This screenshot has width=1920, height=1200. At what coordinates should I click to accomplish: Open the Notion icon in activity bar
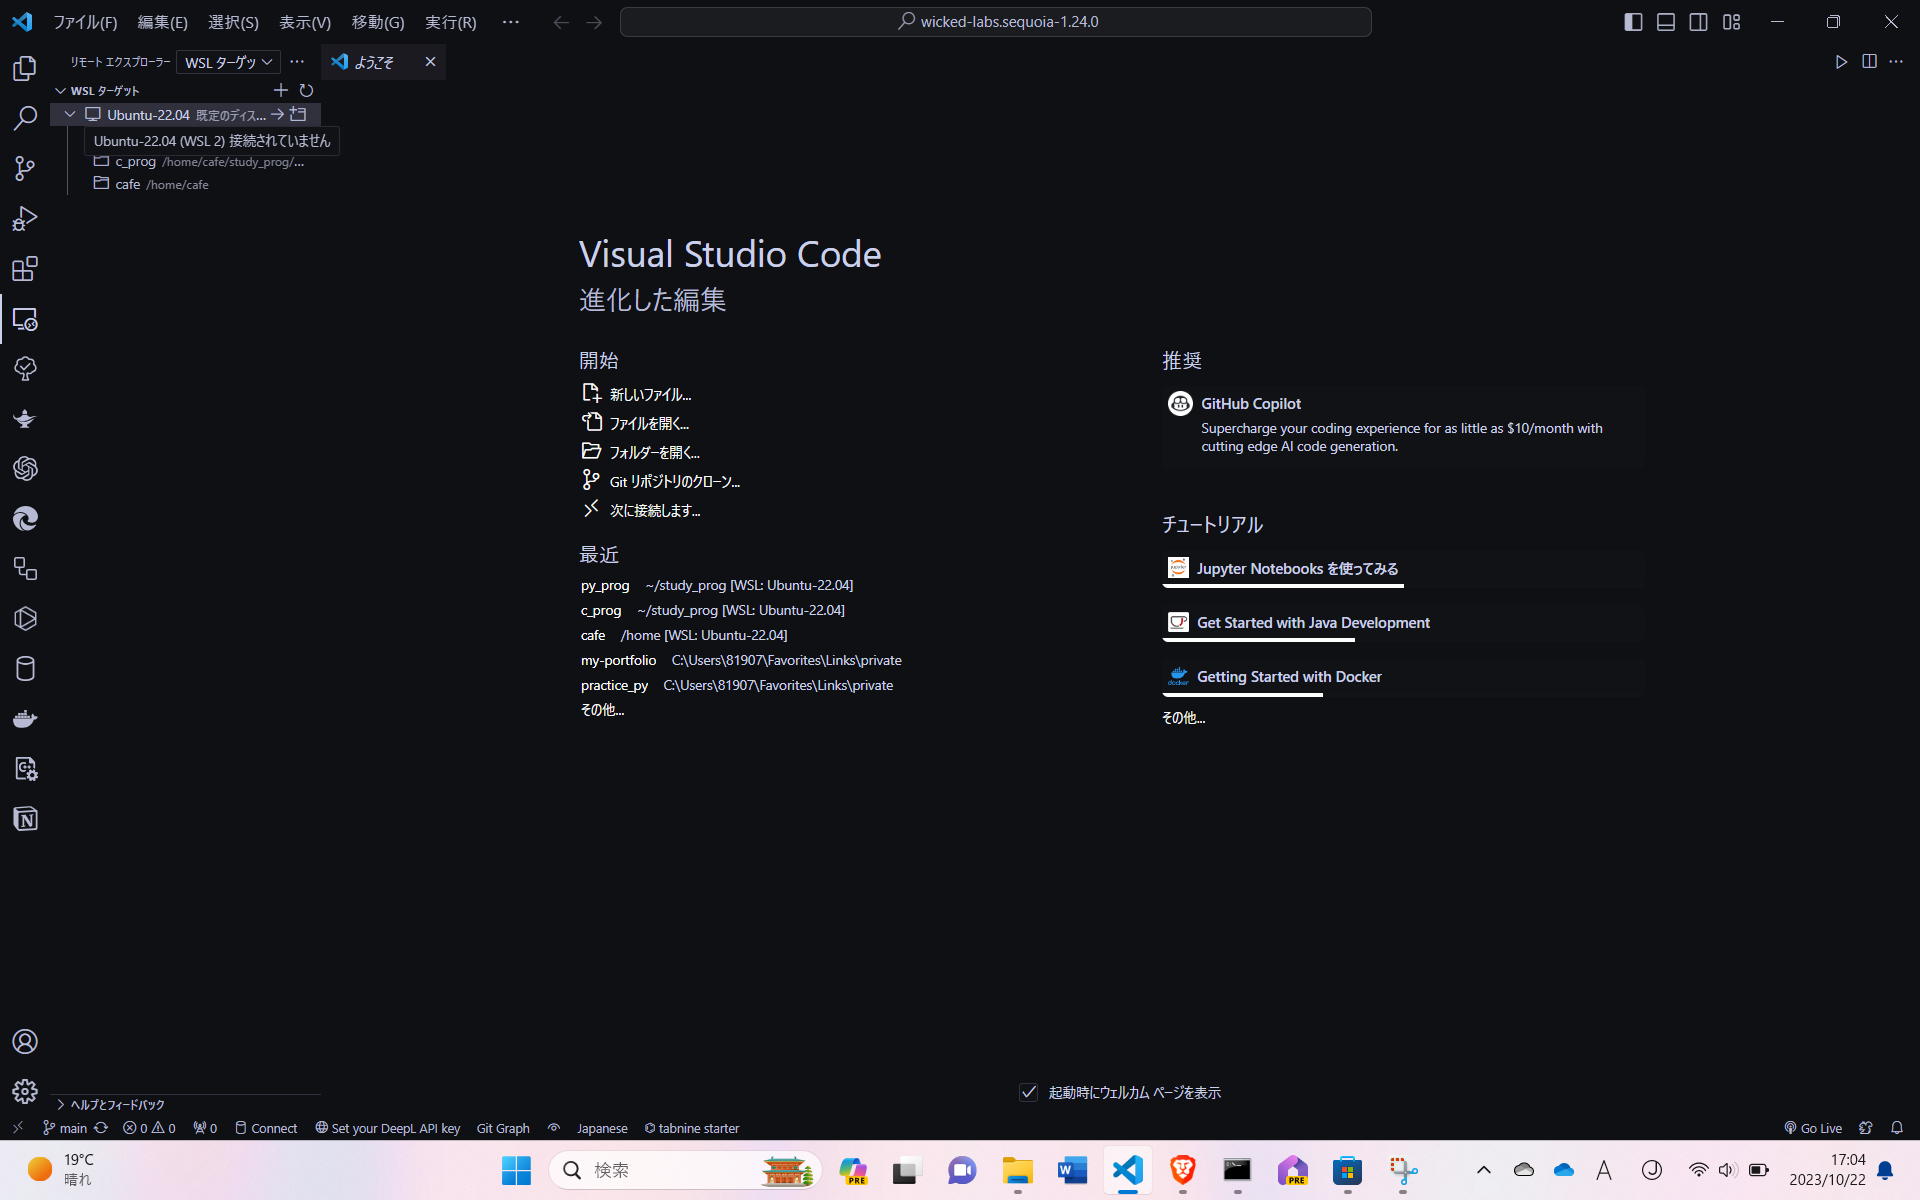point(25,819)
